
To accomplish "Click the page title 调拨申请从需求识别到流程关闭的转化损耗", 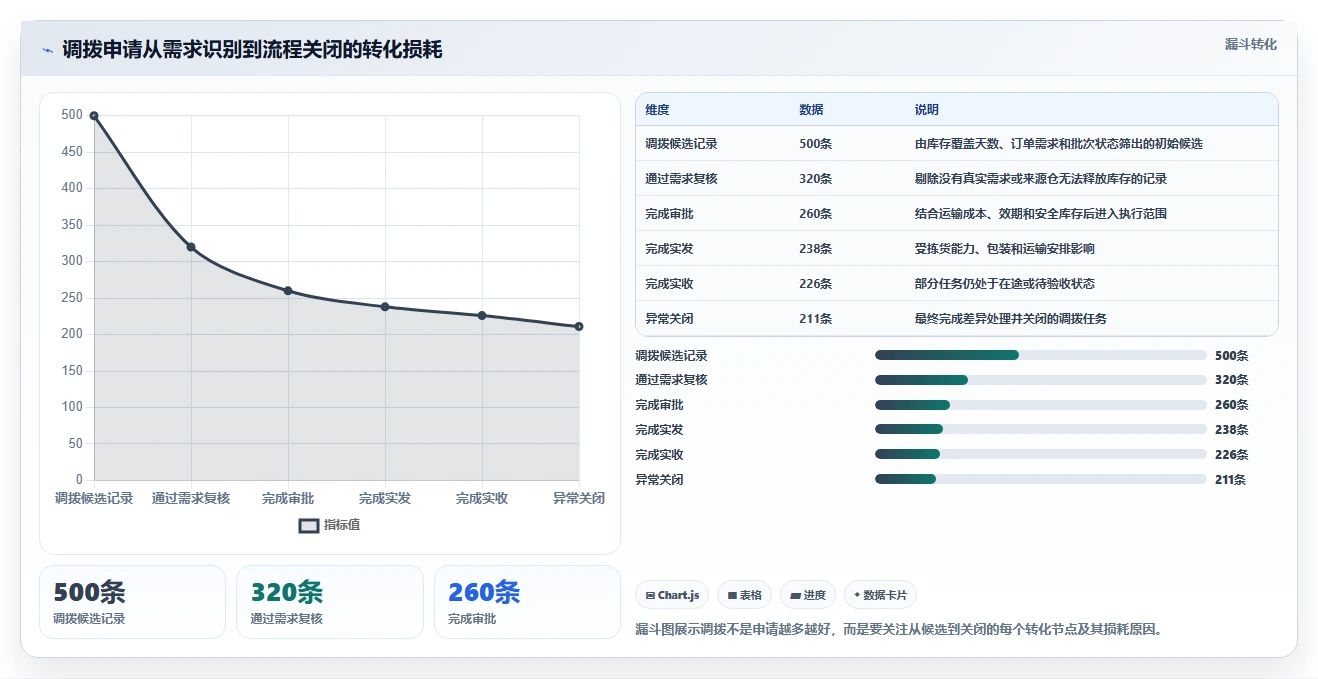I will tap(252, 50).
